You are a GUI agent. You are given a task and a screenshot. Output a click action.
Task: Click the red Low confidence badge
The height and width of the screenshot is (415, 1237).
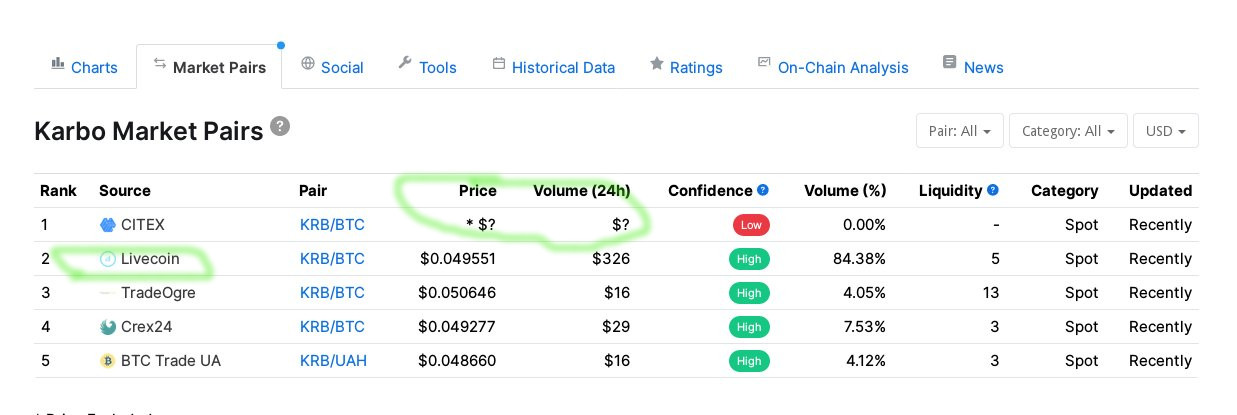point(750,225)
